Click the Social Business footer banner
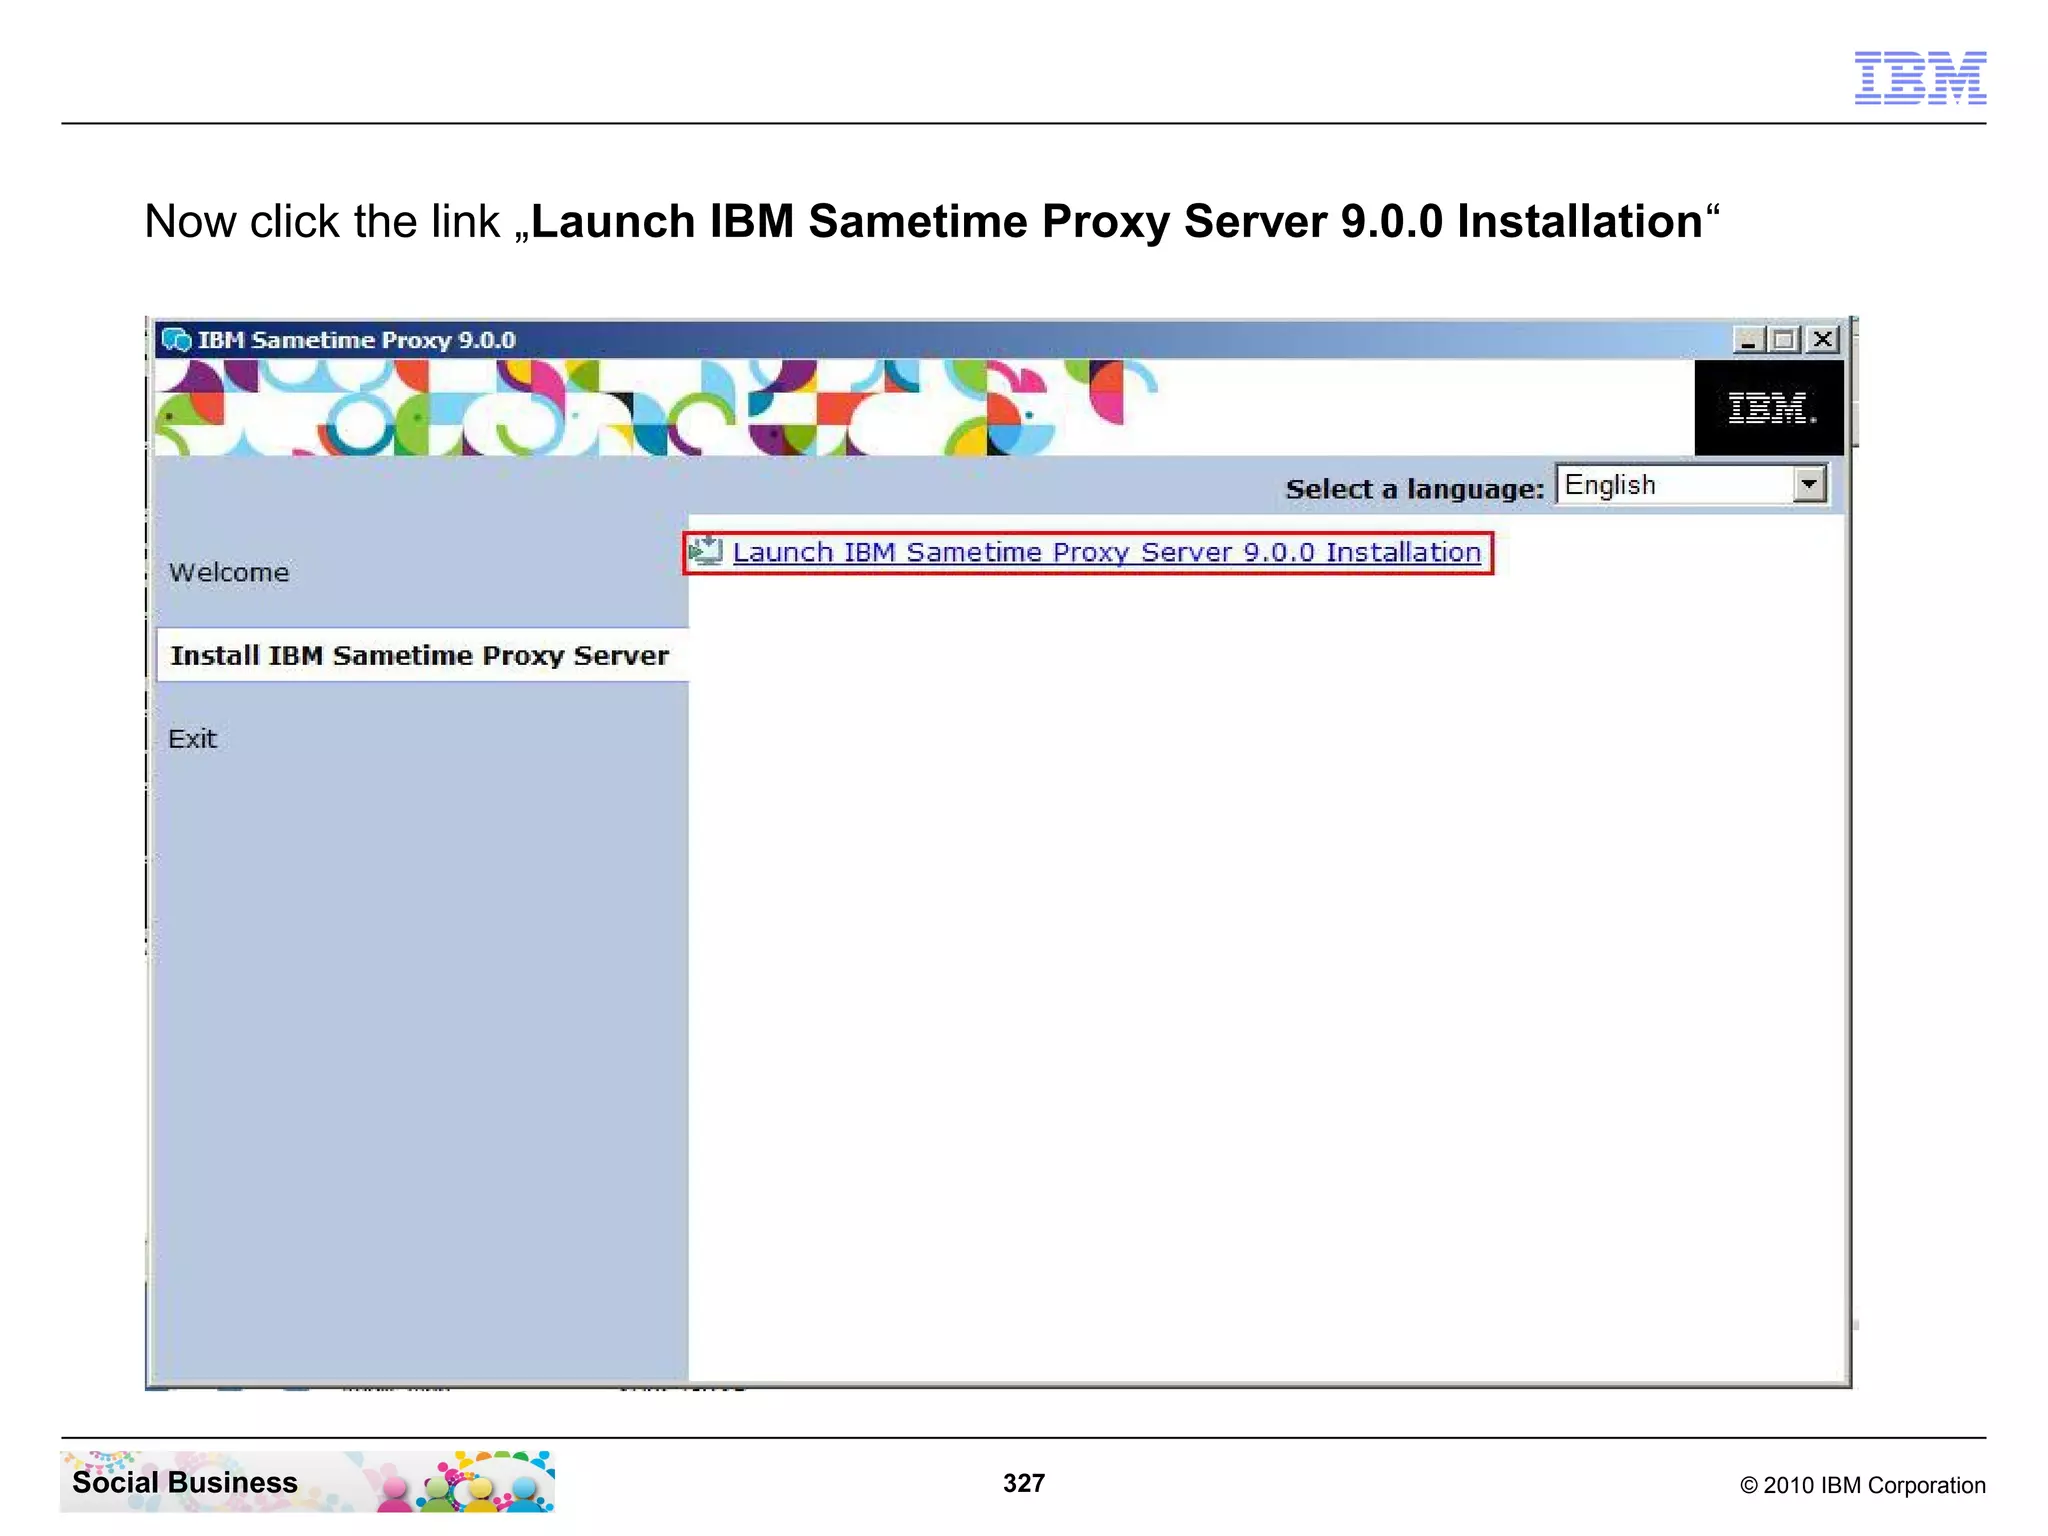Viewport: 2048px width, 1536px height. (307, 1481)
